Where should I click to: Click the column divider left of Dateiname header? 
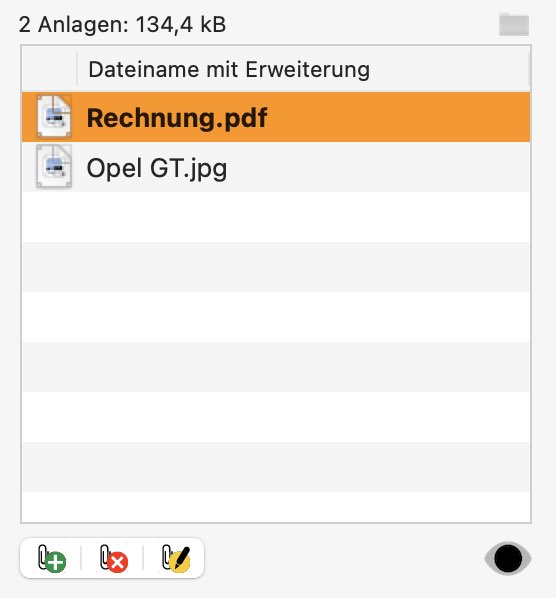[77, 69]
